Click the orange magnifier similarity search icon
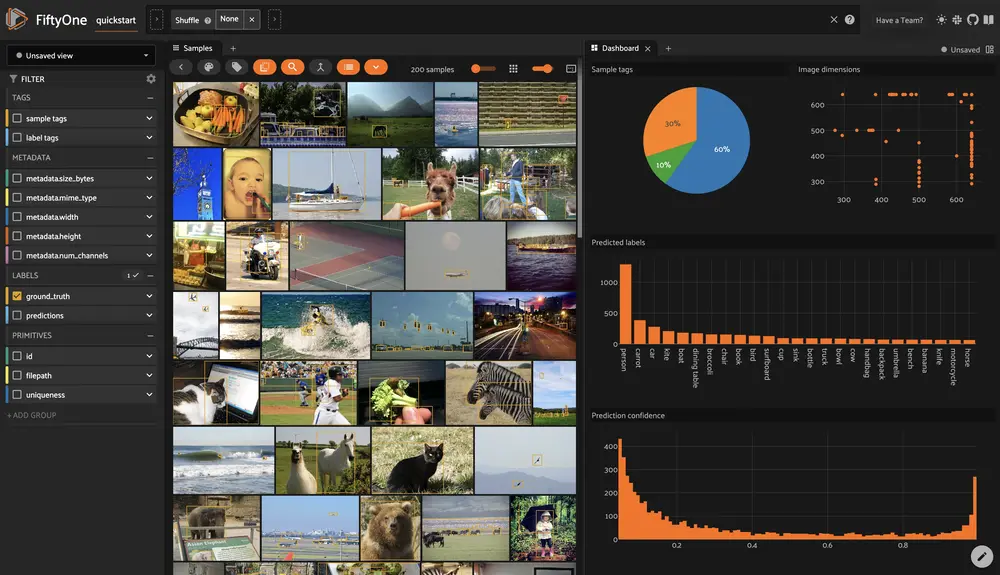Screen dimensions: 1000x575 tap(292, 68)
